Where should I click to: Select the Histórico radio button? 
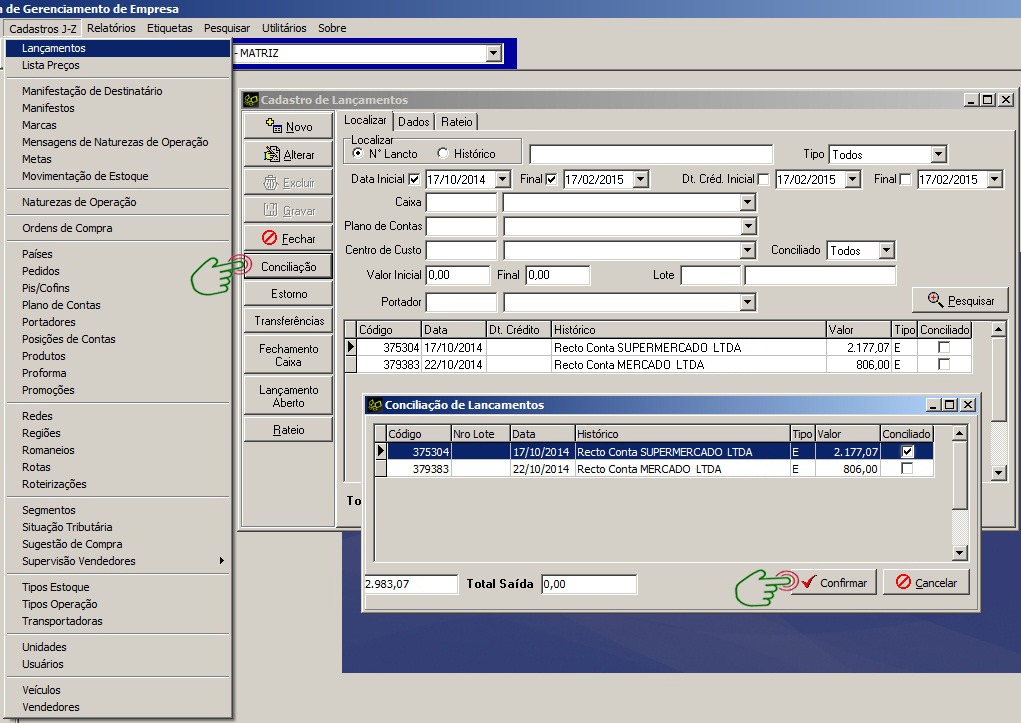pos(443,154)
